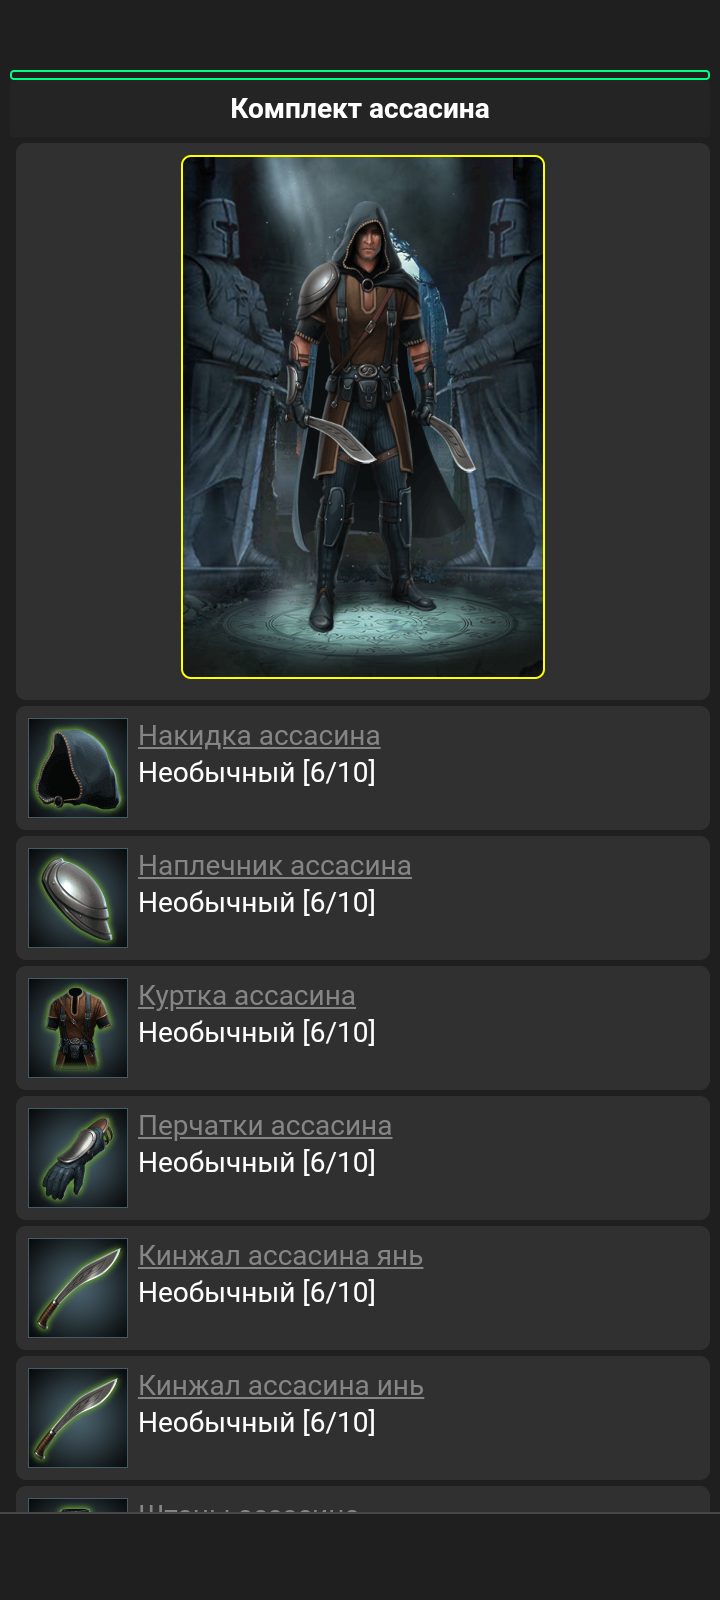Click the green progress bar at top
This screenshot has height=1600, width=720.
360,75
